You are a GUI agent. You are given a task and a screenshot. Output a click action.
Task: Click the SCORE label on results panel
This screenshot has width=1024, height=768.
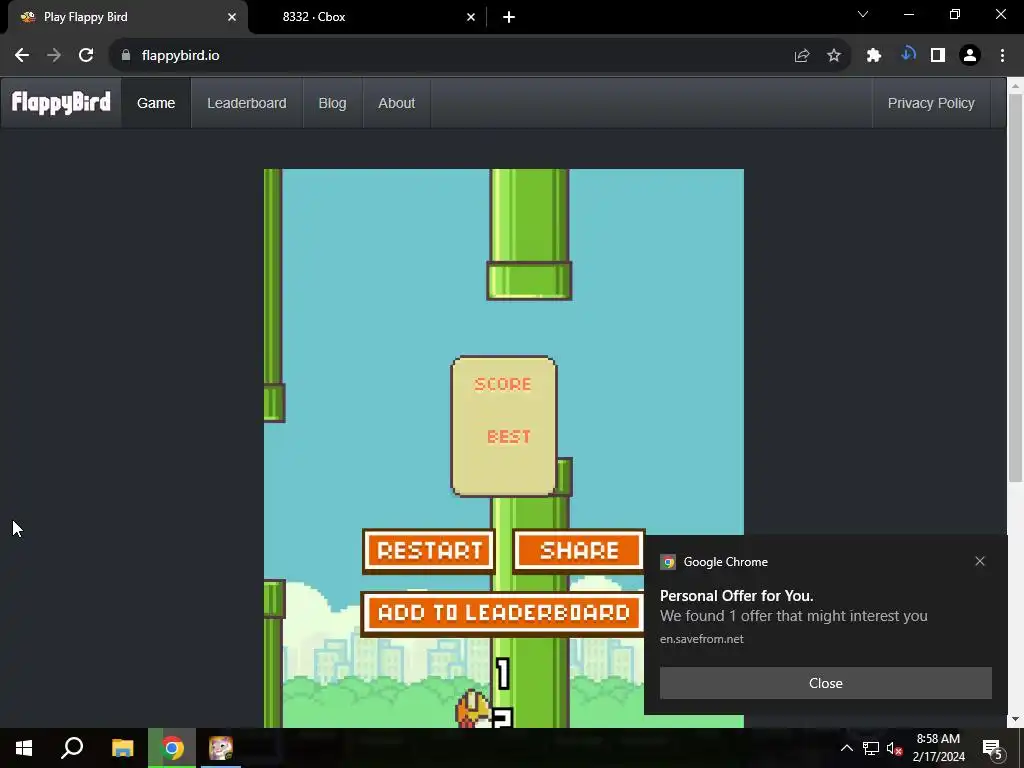tap(503, 384)
